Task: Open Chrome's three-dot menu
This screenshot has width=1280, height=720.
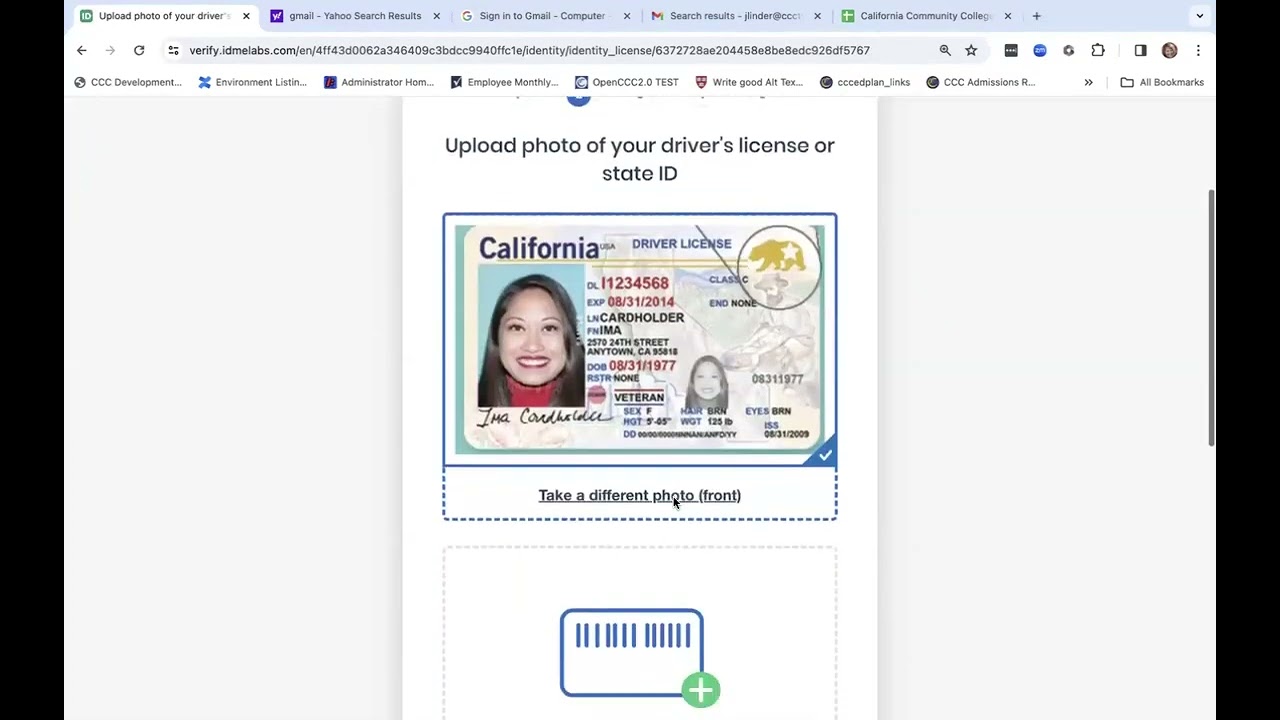Action: coord(1198,50)
